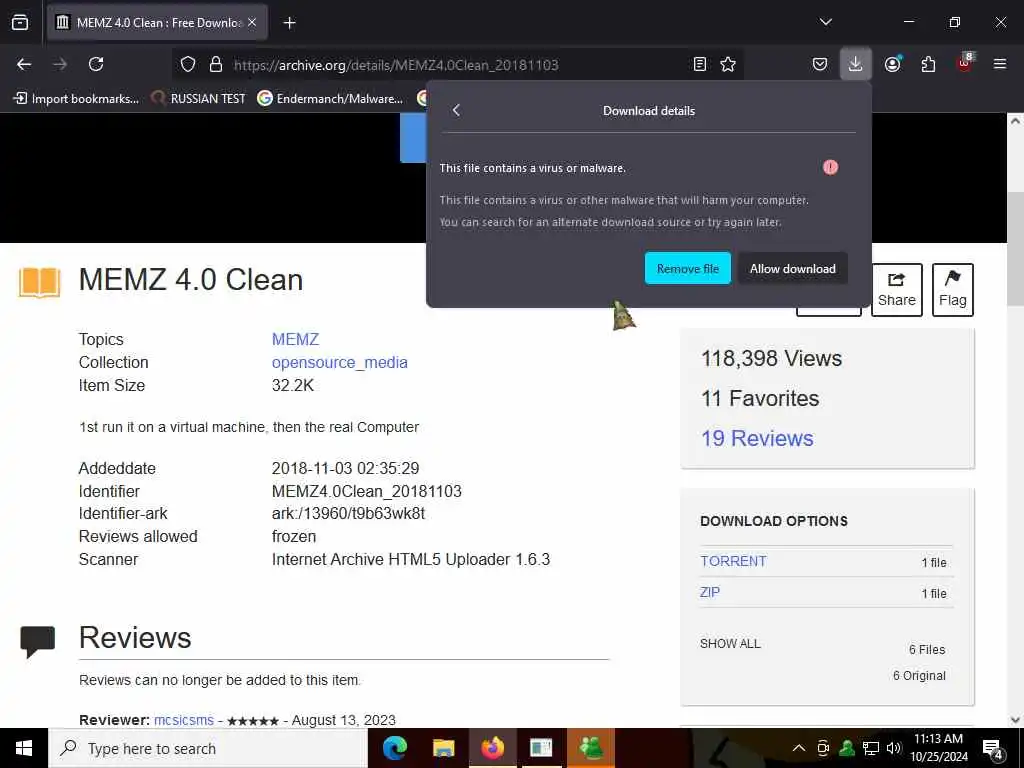Click the Identifier value MEMZ4.0Clean_20181103

click(366, 491)
